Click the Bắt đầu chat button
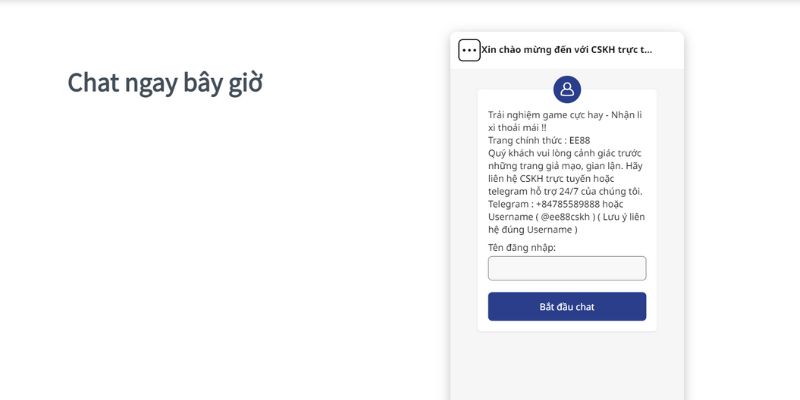Screen dimensions: 800x400 pyautogui.click(x=567, y=307)
